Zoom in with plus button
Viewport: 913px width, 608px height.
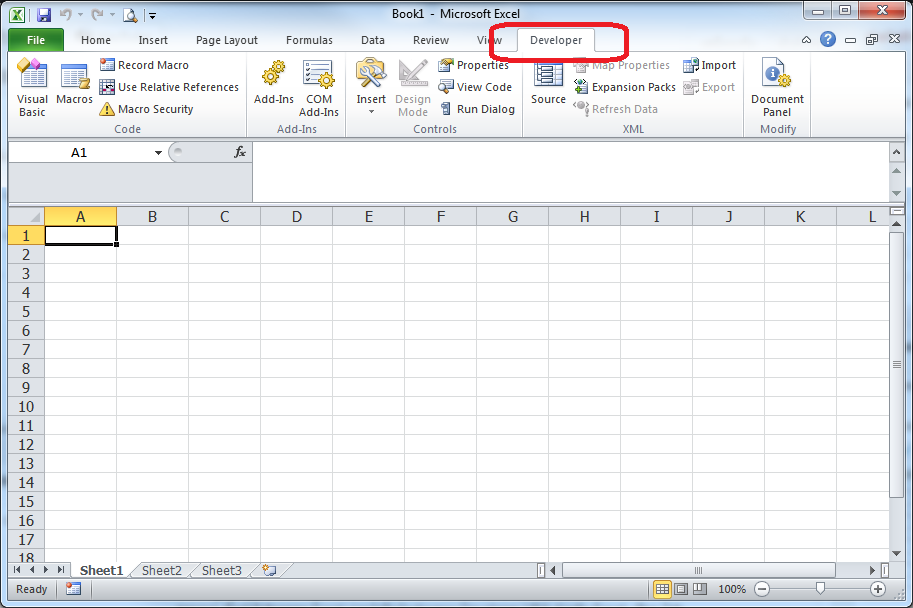(x=878, y=589)
